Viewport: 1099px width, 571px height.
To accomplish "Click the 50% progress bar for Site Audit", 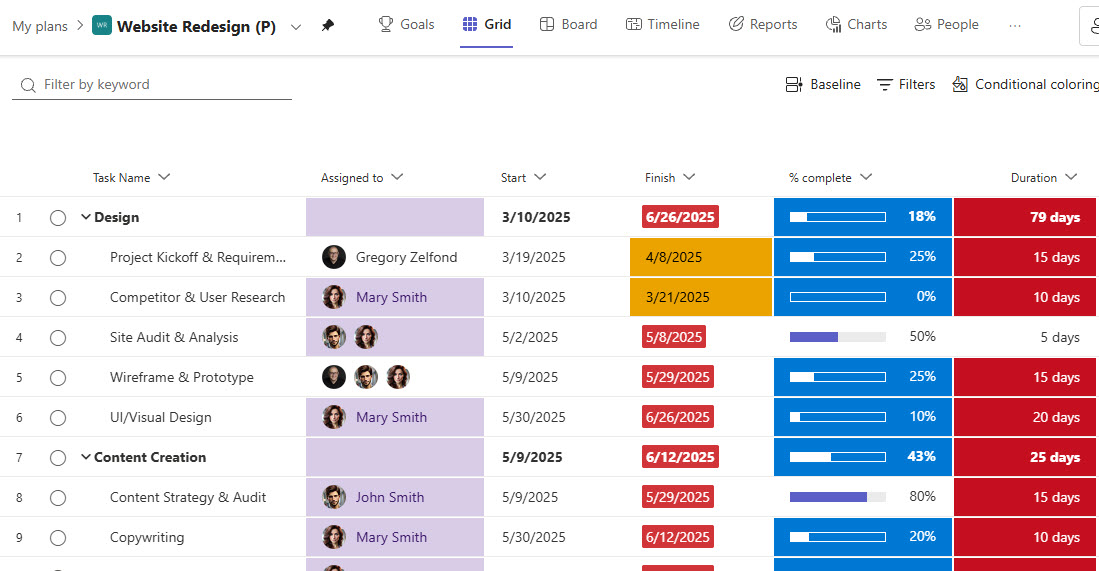I will (838, 337).
